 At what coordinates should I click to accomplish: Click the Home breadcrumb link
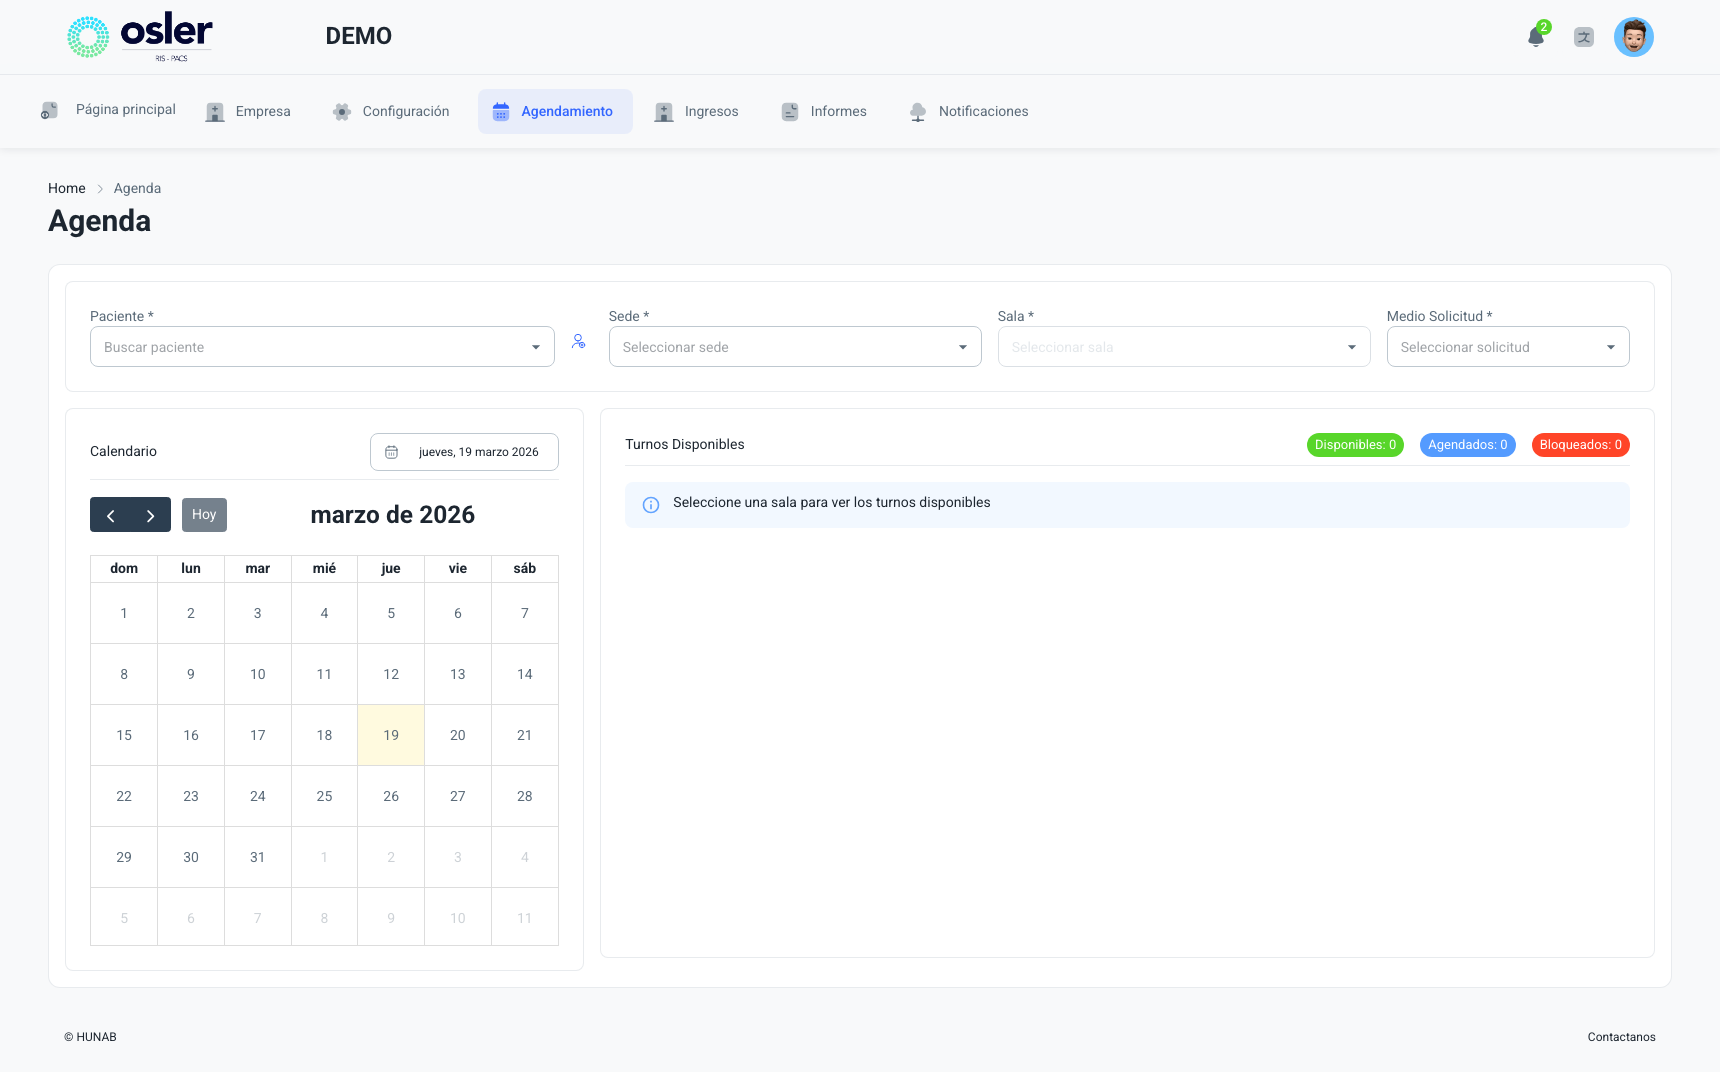(x=67, y=188)
